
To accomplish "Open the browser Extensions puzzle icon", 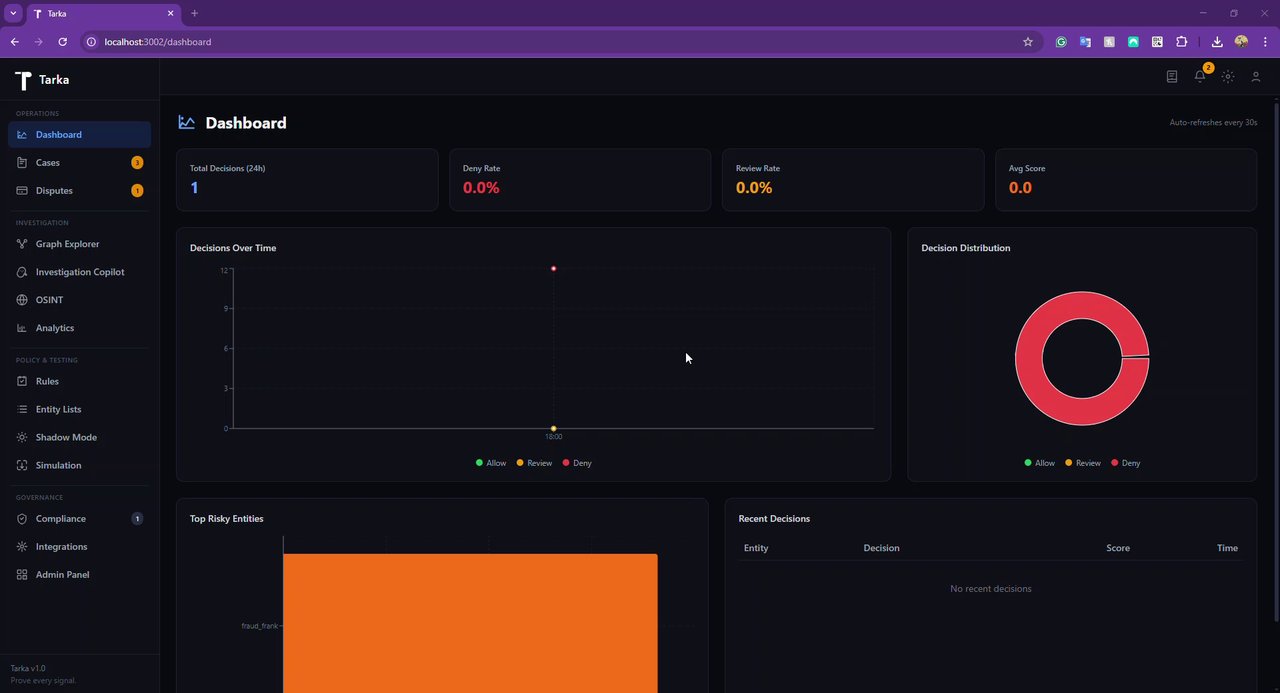I will click(x=1181, y=42).
